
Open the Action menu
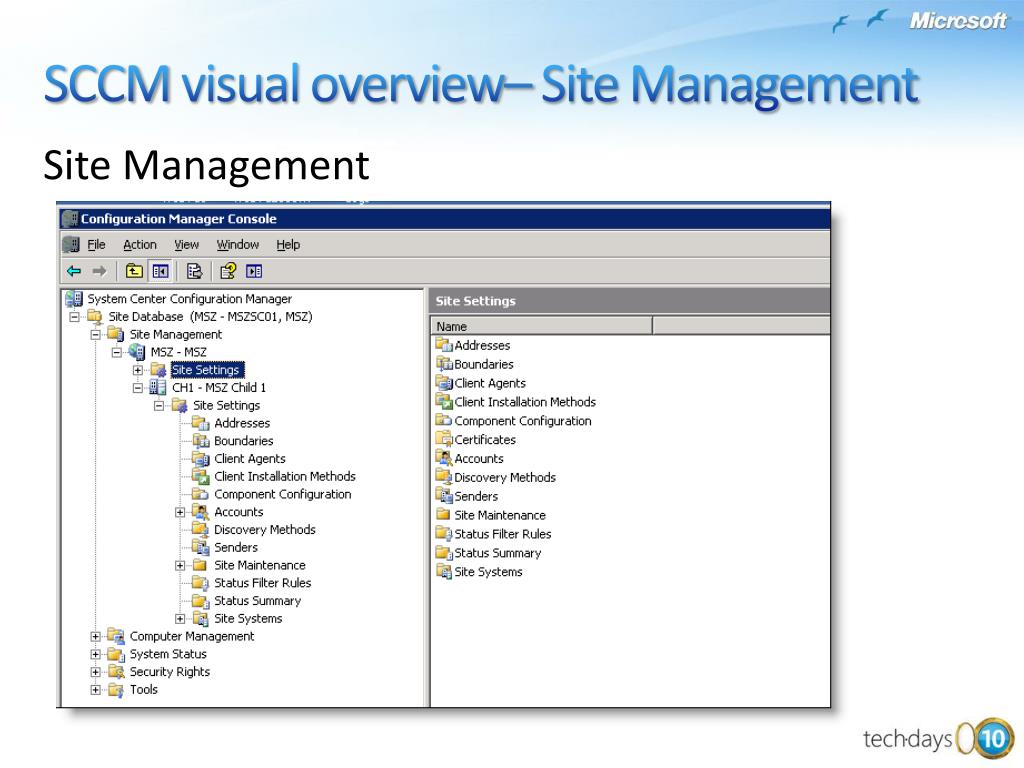[140, 245]
